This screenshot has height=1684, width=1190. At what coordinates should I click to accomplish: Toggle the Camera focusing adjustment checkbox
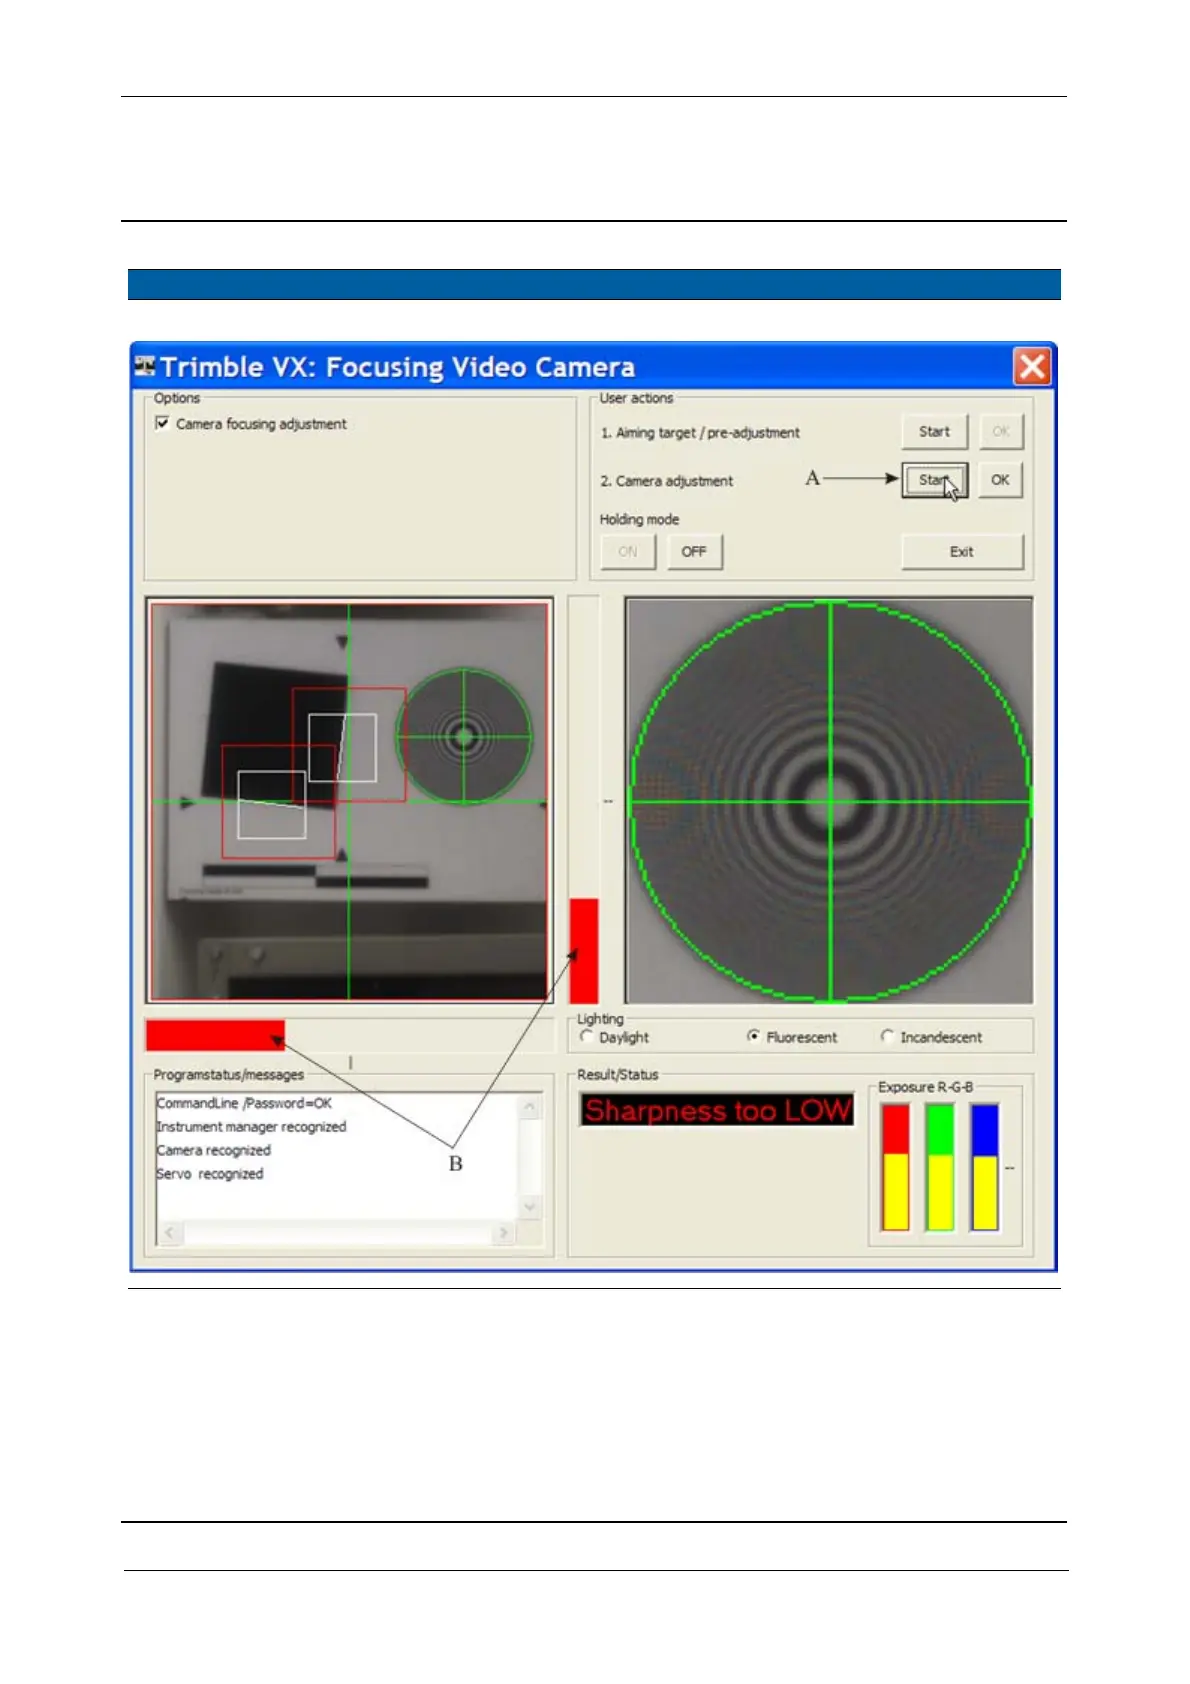coord(162,424)
